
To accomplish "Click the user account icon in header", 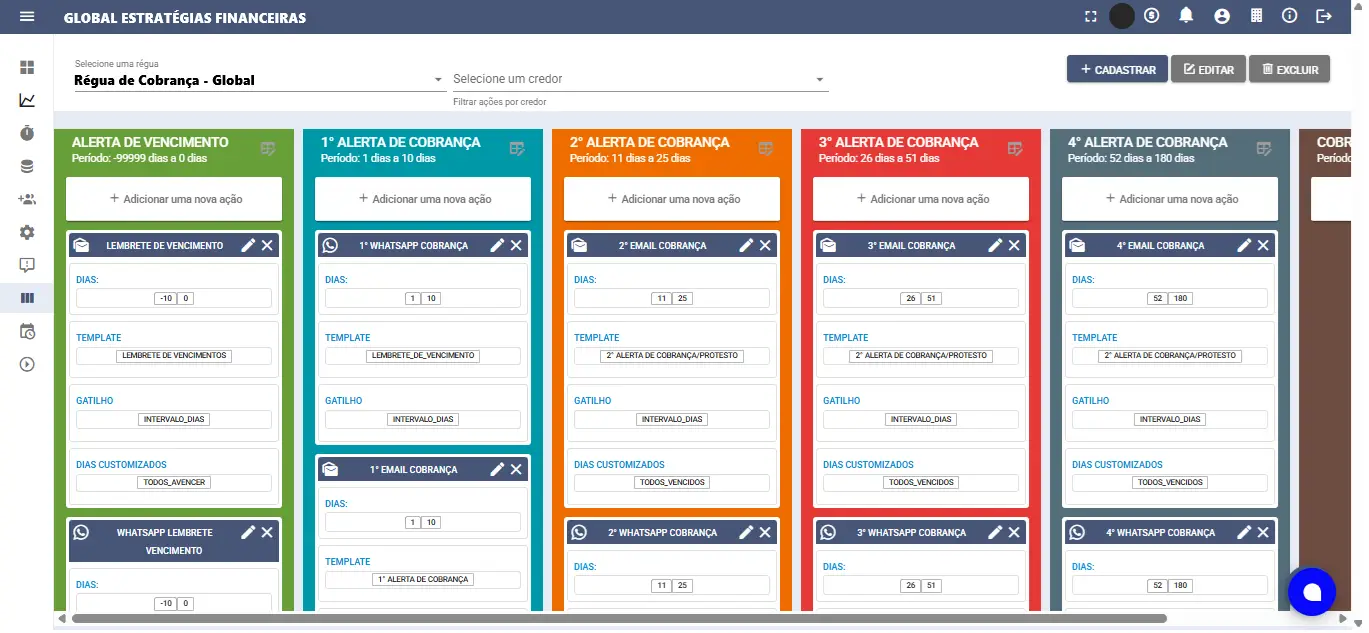I will pos(1221,16).
